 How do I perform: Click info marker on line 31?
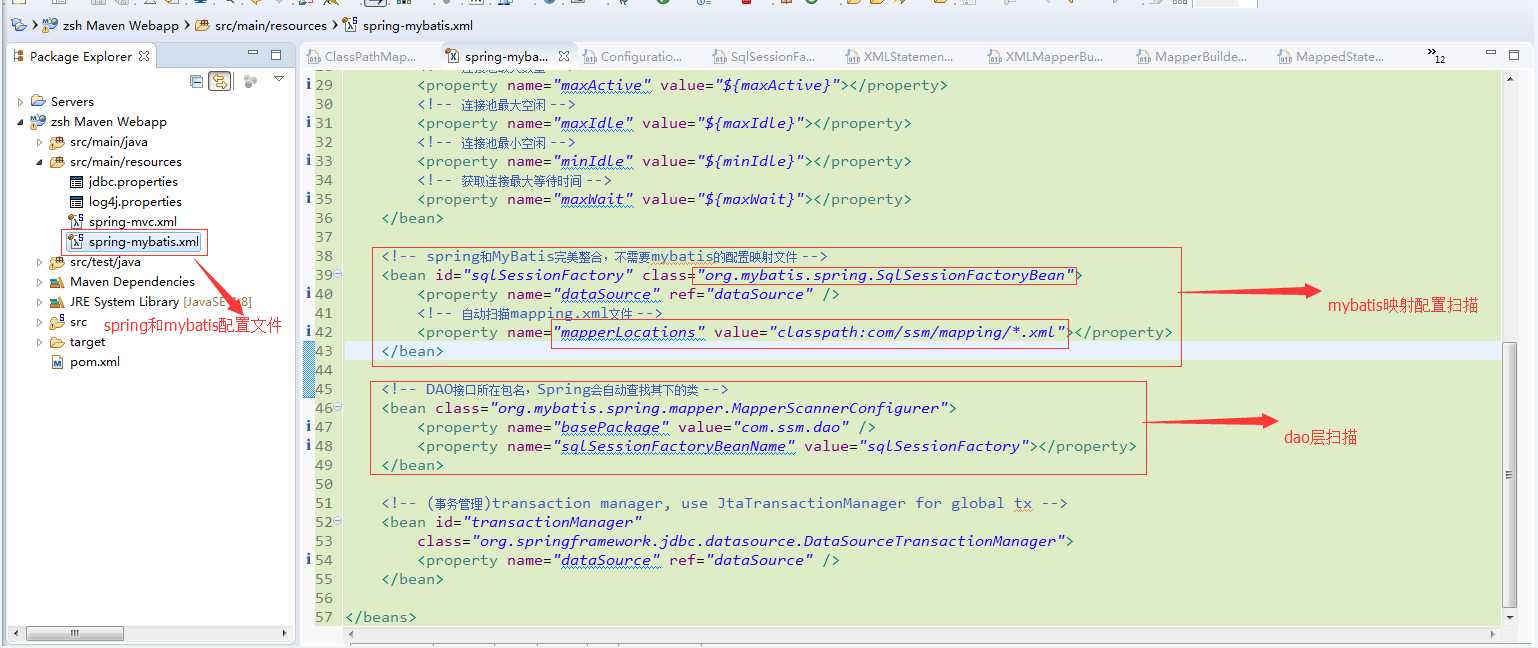[x=308, y=123]
